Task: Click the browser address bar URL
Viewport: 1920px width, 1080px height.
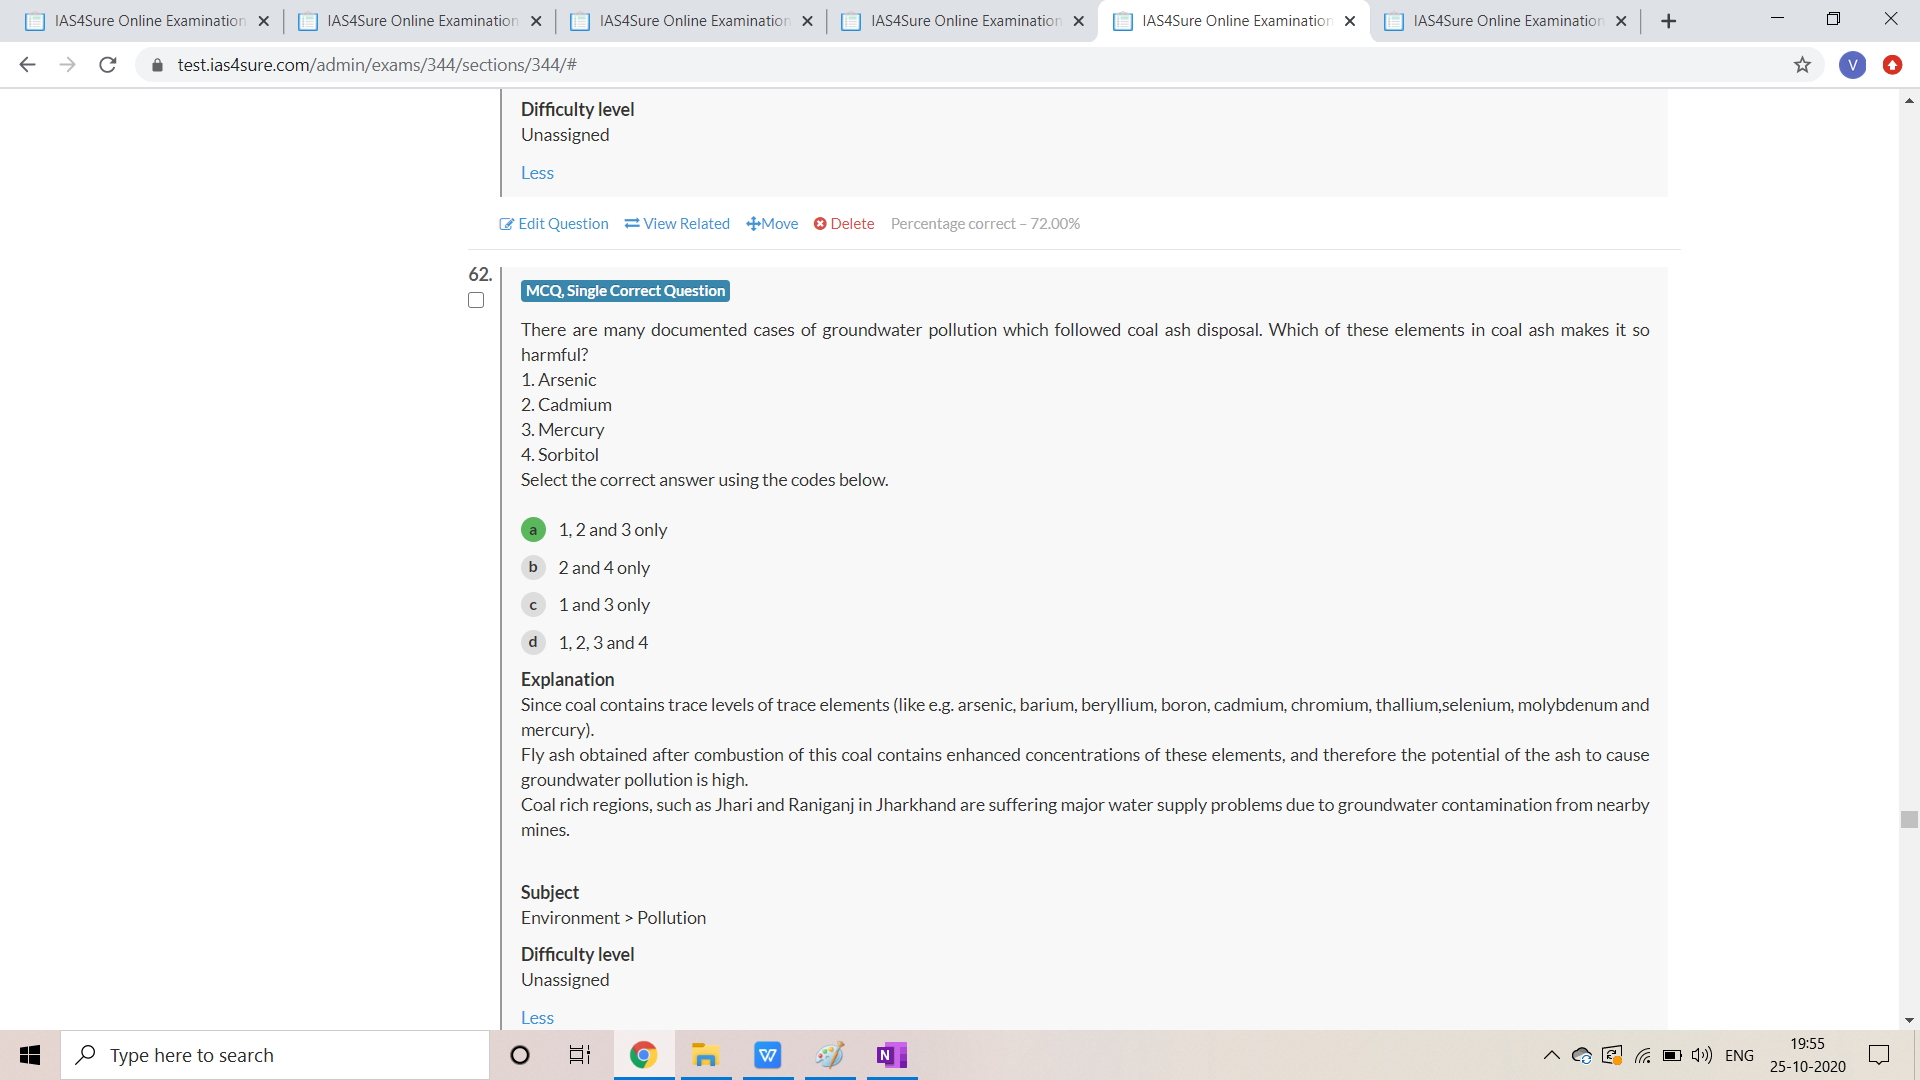Action: [x=377, y=65]
